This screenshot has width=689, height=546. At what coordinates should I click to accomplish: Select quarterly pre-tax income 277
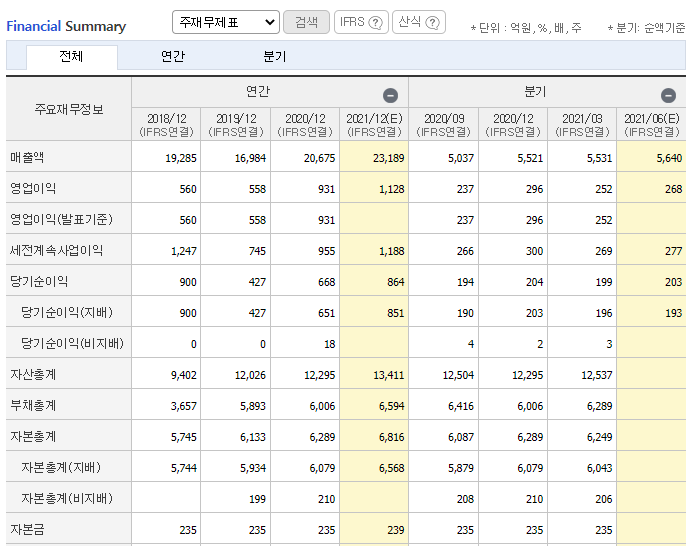point(673,251)
